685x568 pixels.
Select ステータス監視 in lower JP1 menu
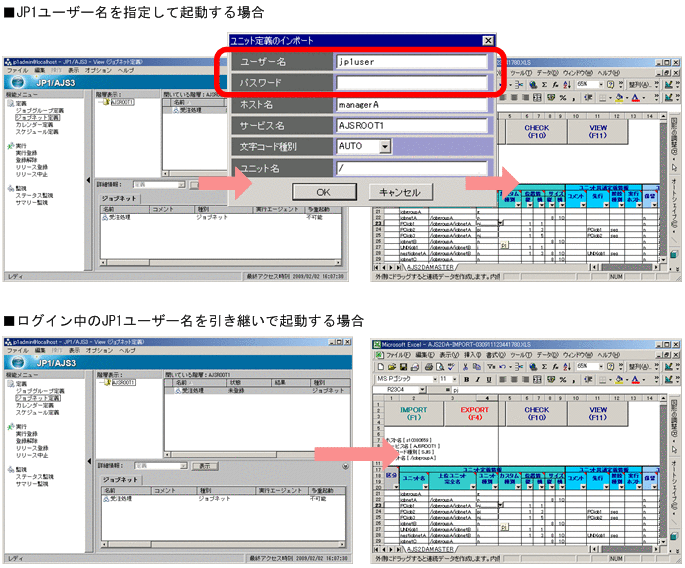[34, 477]
